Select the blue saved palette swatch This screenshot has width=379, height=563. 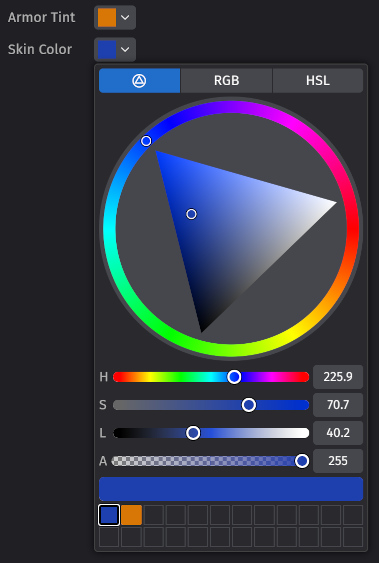click(x=109, y=515)
